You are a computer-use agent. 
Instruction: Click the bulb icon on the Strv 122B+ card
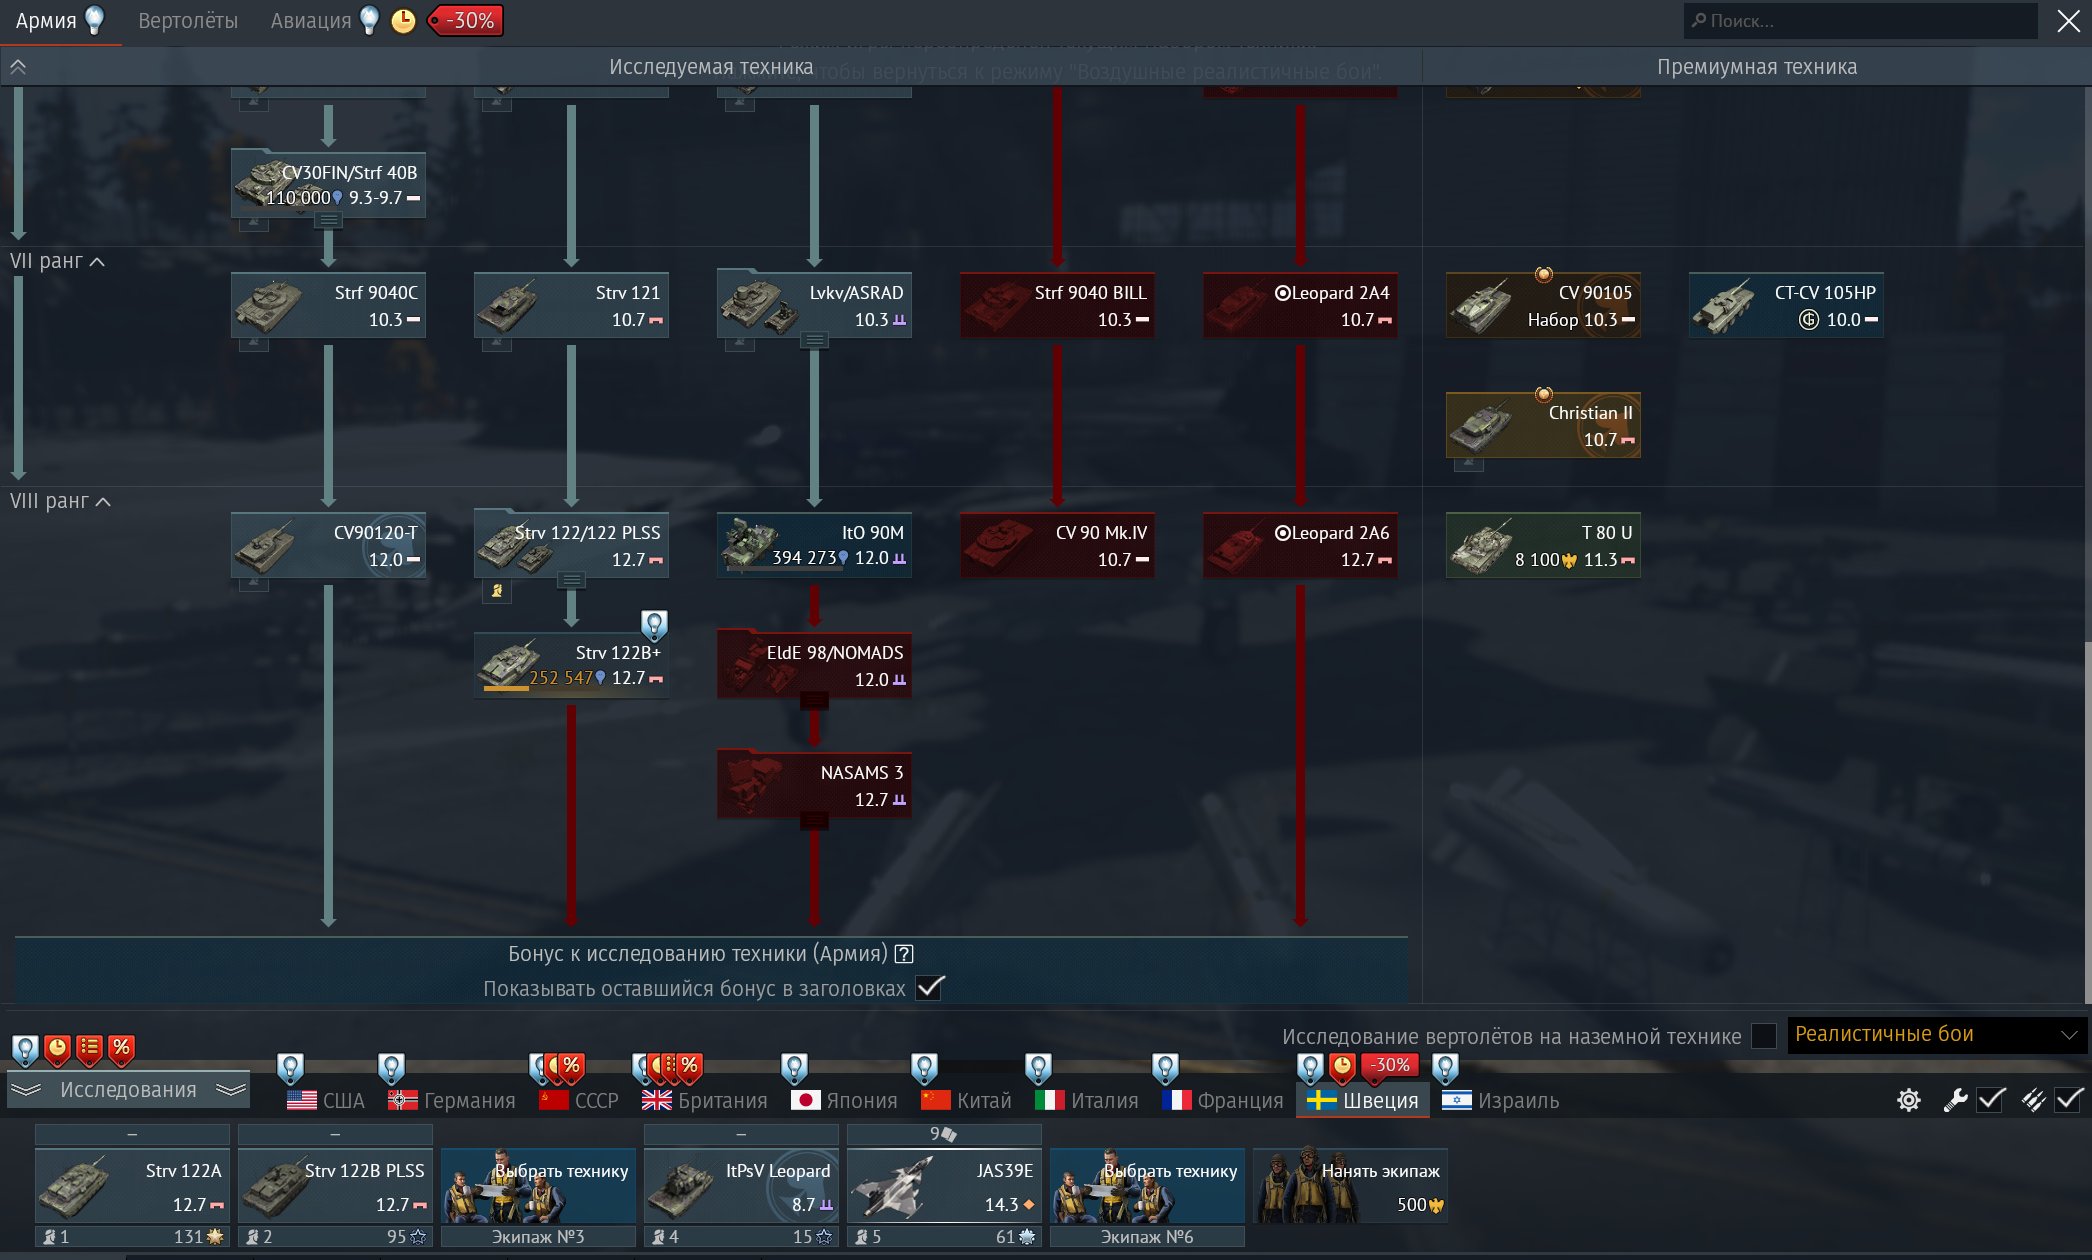654,625
